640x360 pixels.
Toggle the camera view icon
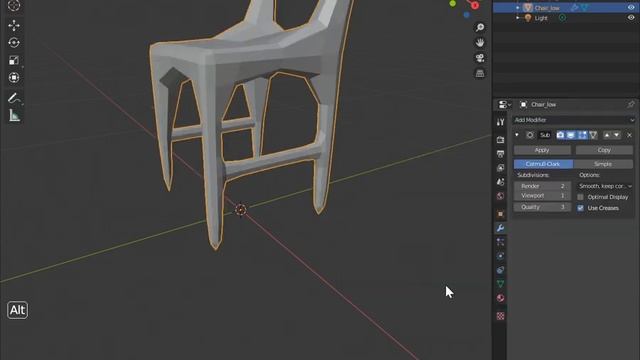coord(480,58)
